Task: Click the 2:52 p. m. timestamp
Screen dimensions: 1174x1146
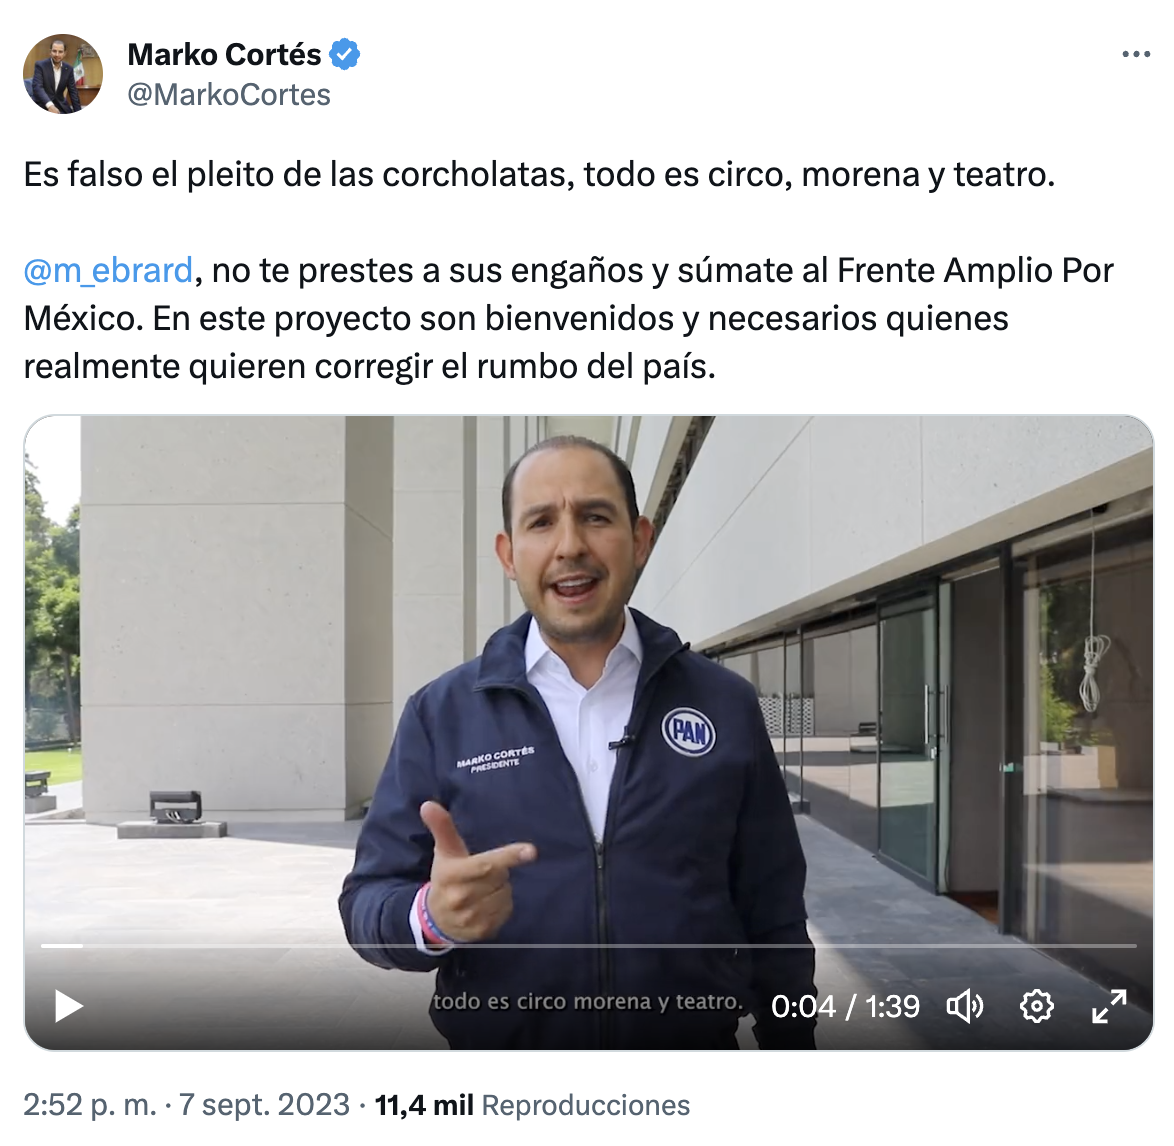Action: pyautogui.click(x=90, y=1105)
